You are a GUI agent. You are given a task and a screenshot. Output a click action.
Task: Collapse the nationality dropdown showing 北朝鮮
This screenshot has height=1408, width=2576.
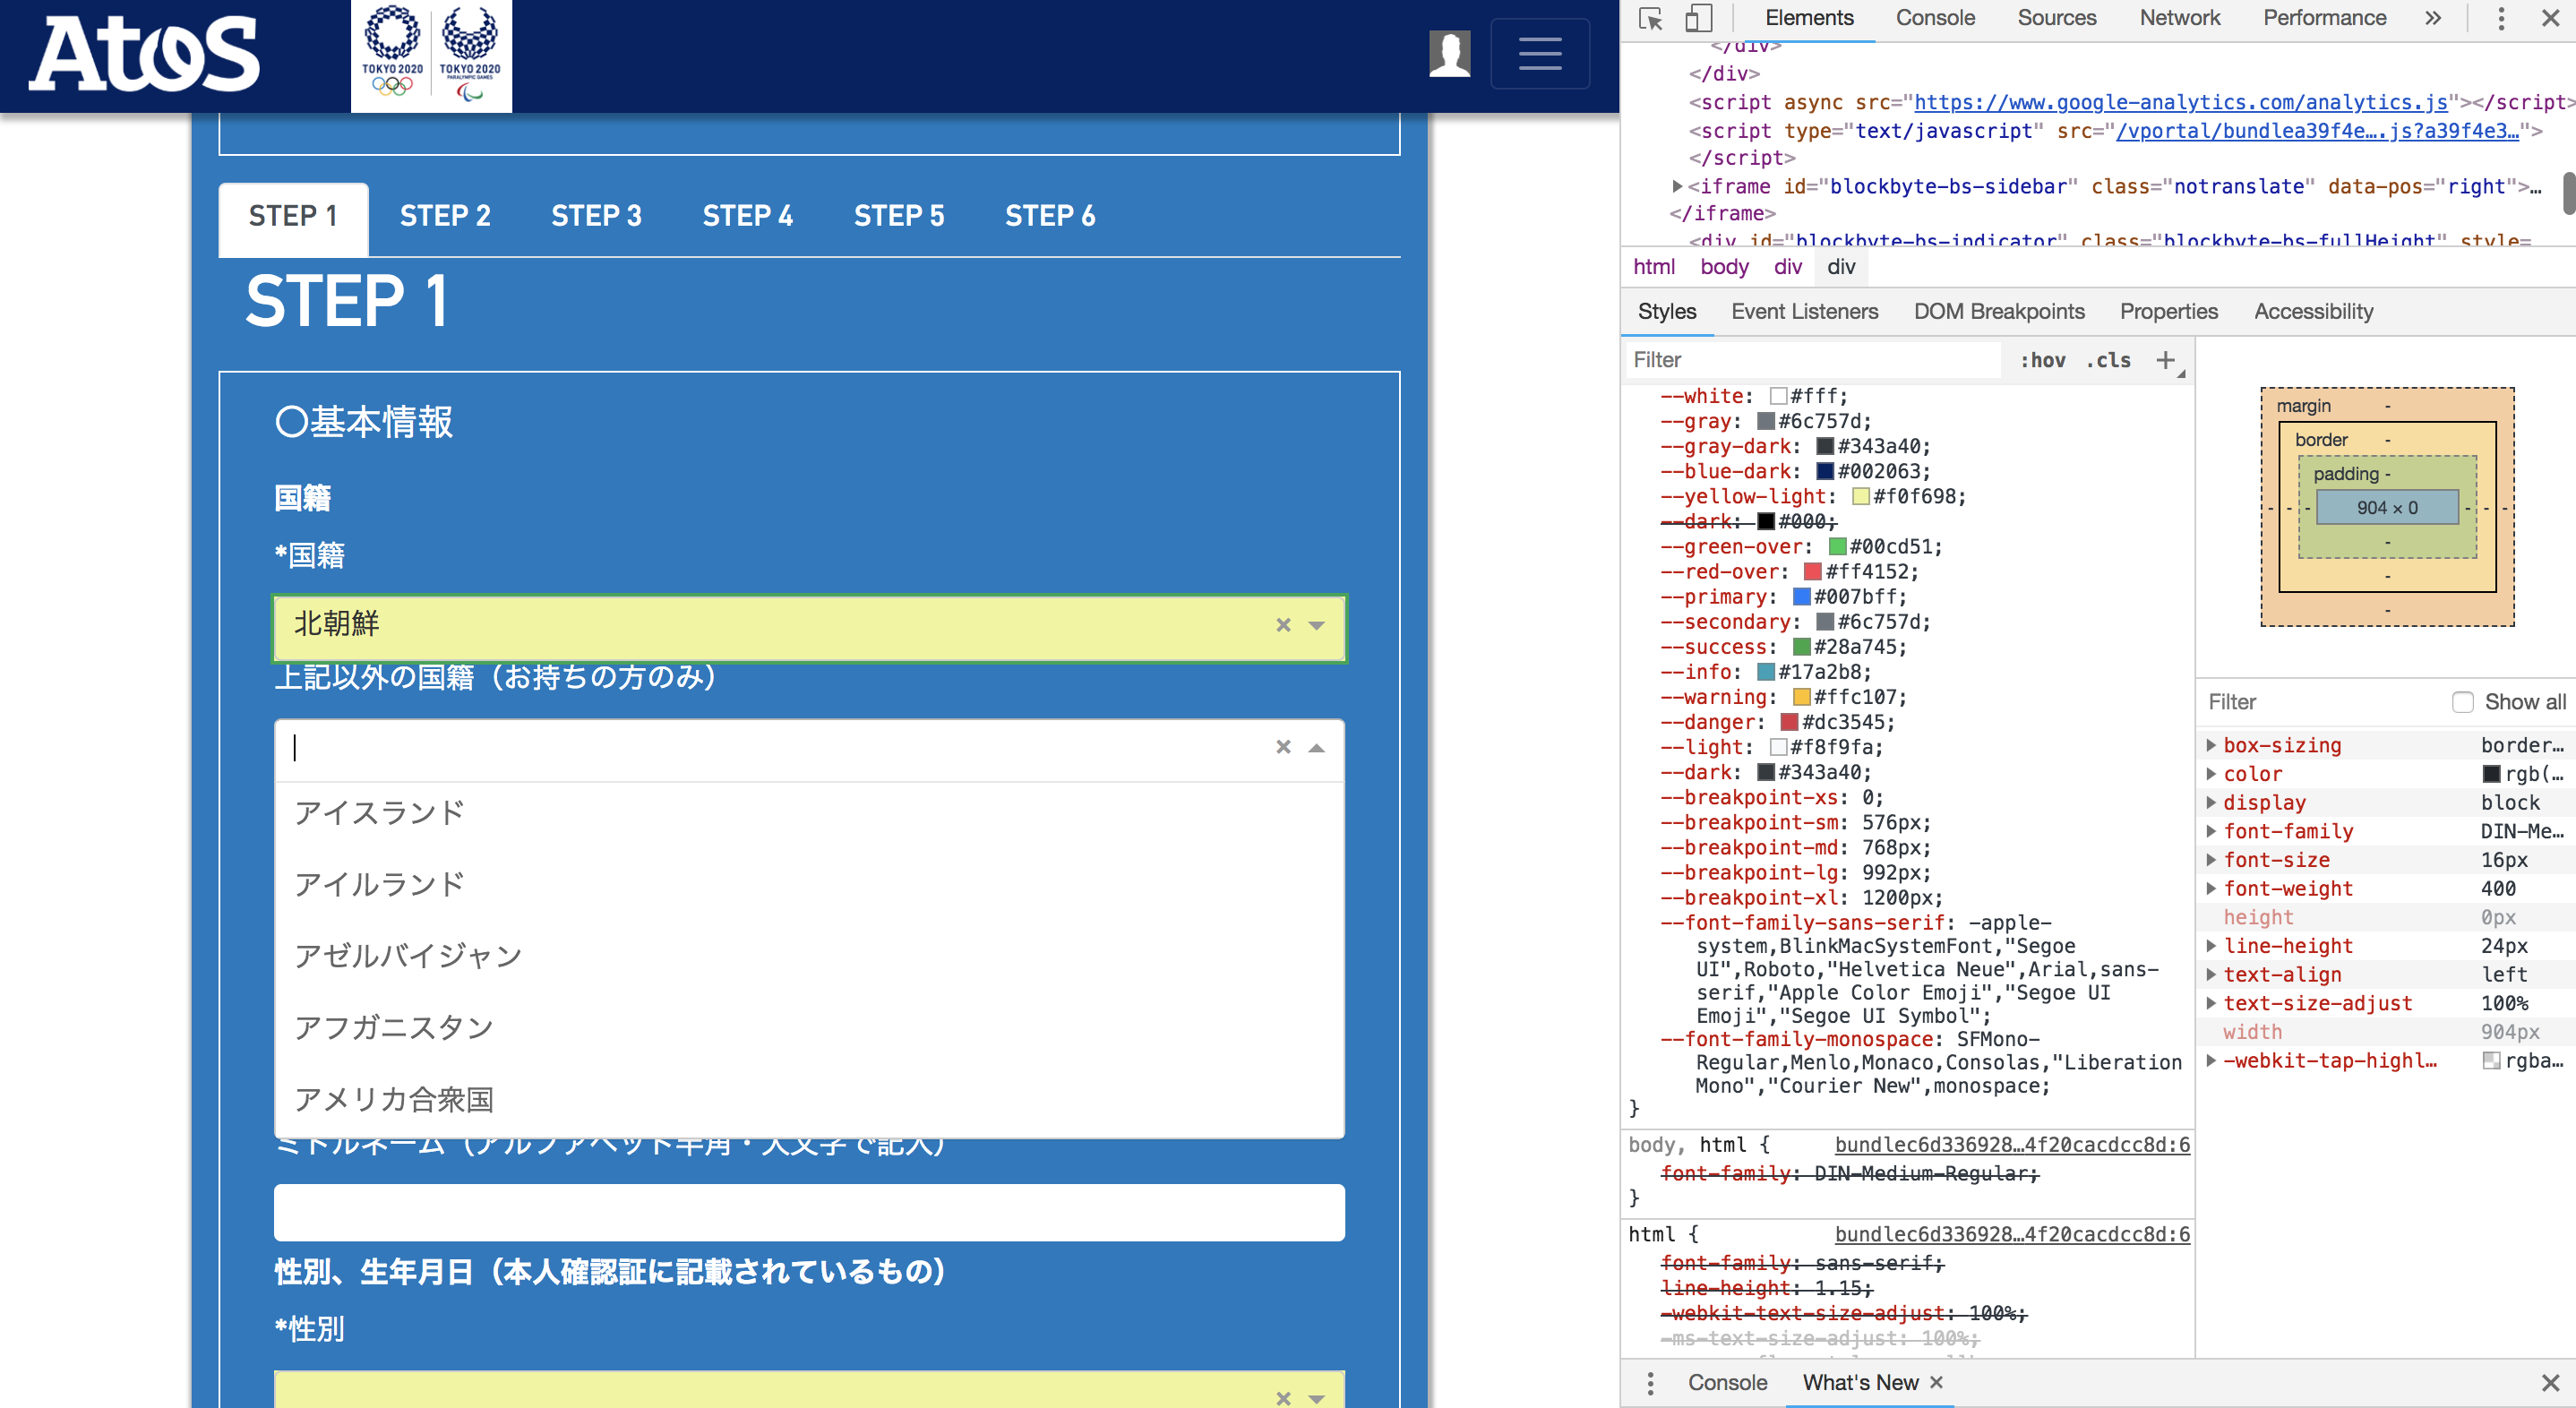click(x=1316, y=627)
